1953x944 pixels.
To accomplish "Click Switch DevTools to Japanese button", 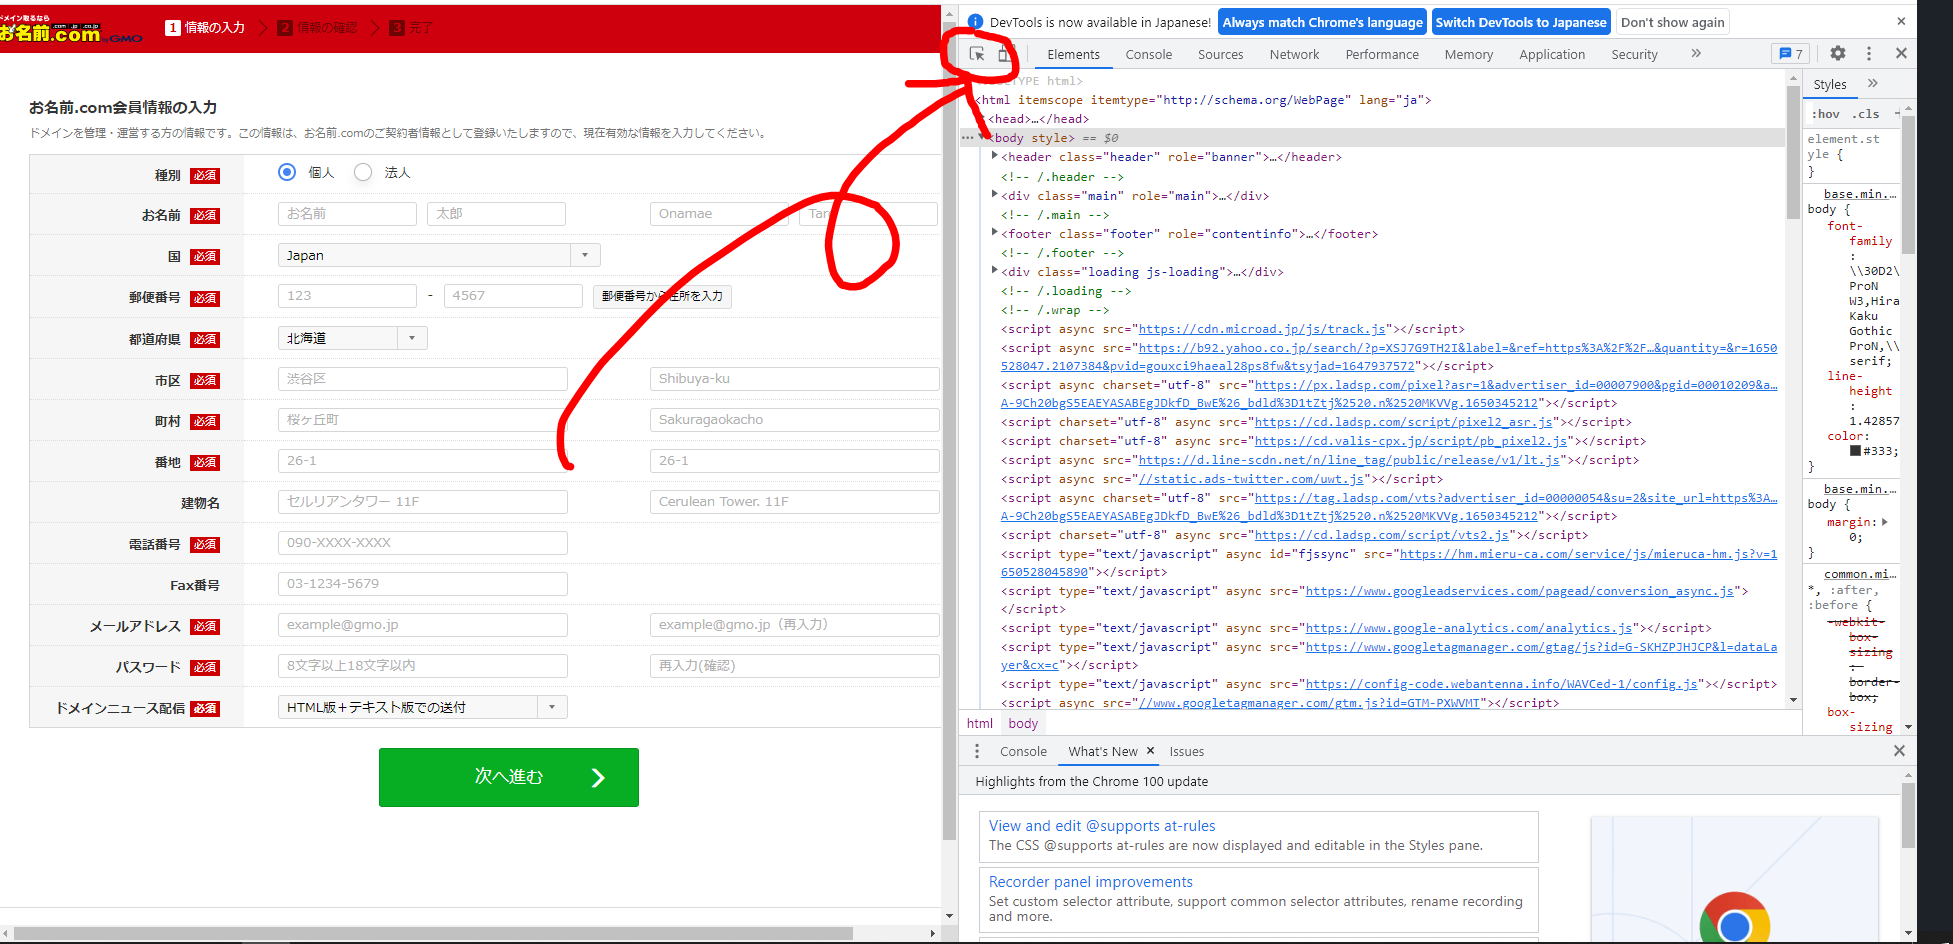I will [1520, 22].
